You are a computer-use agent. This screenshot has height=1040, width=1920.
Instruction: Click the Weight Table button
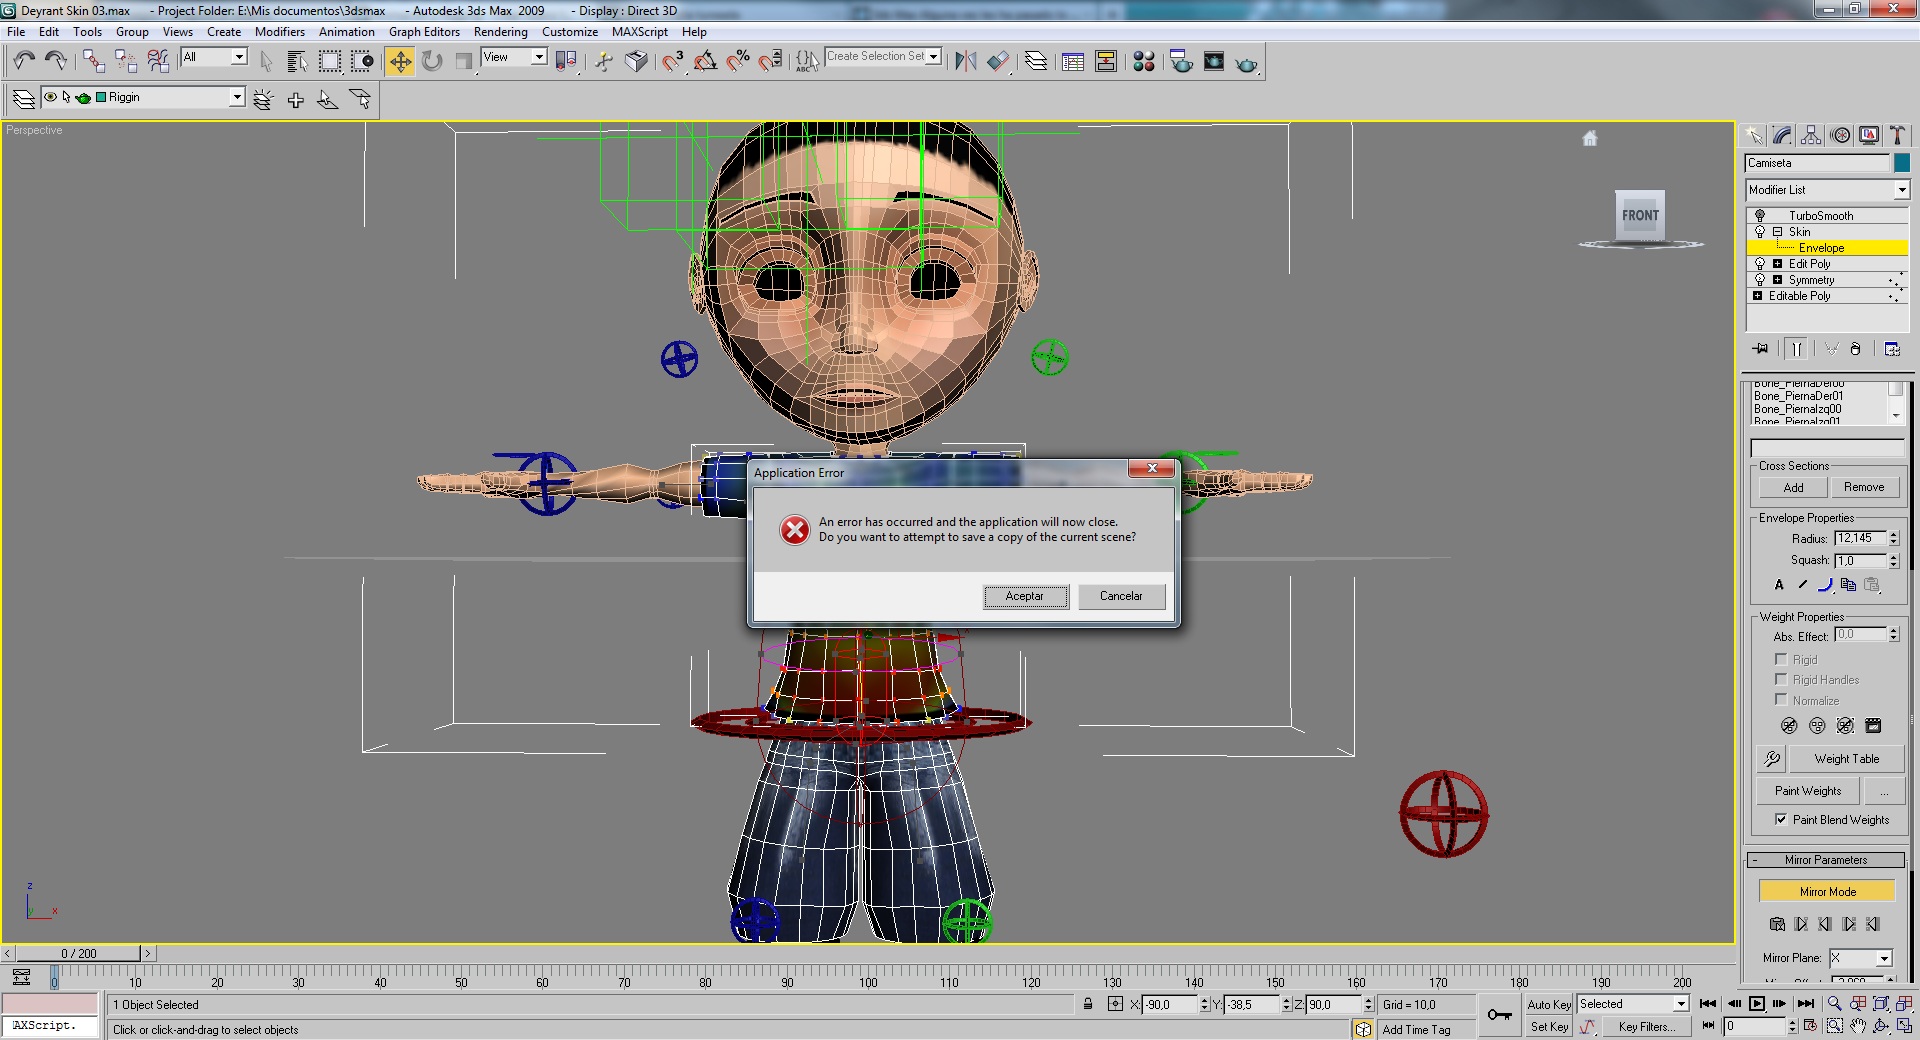(x=1846, y=759)
